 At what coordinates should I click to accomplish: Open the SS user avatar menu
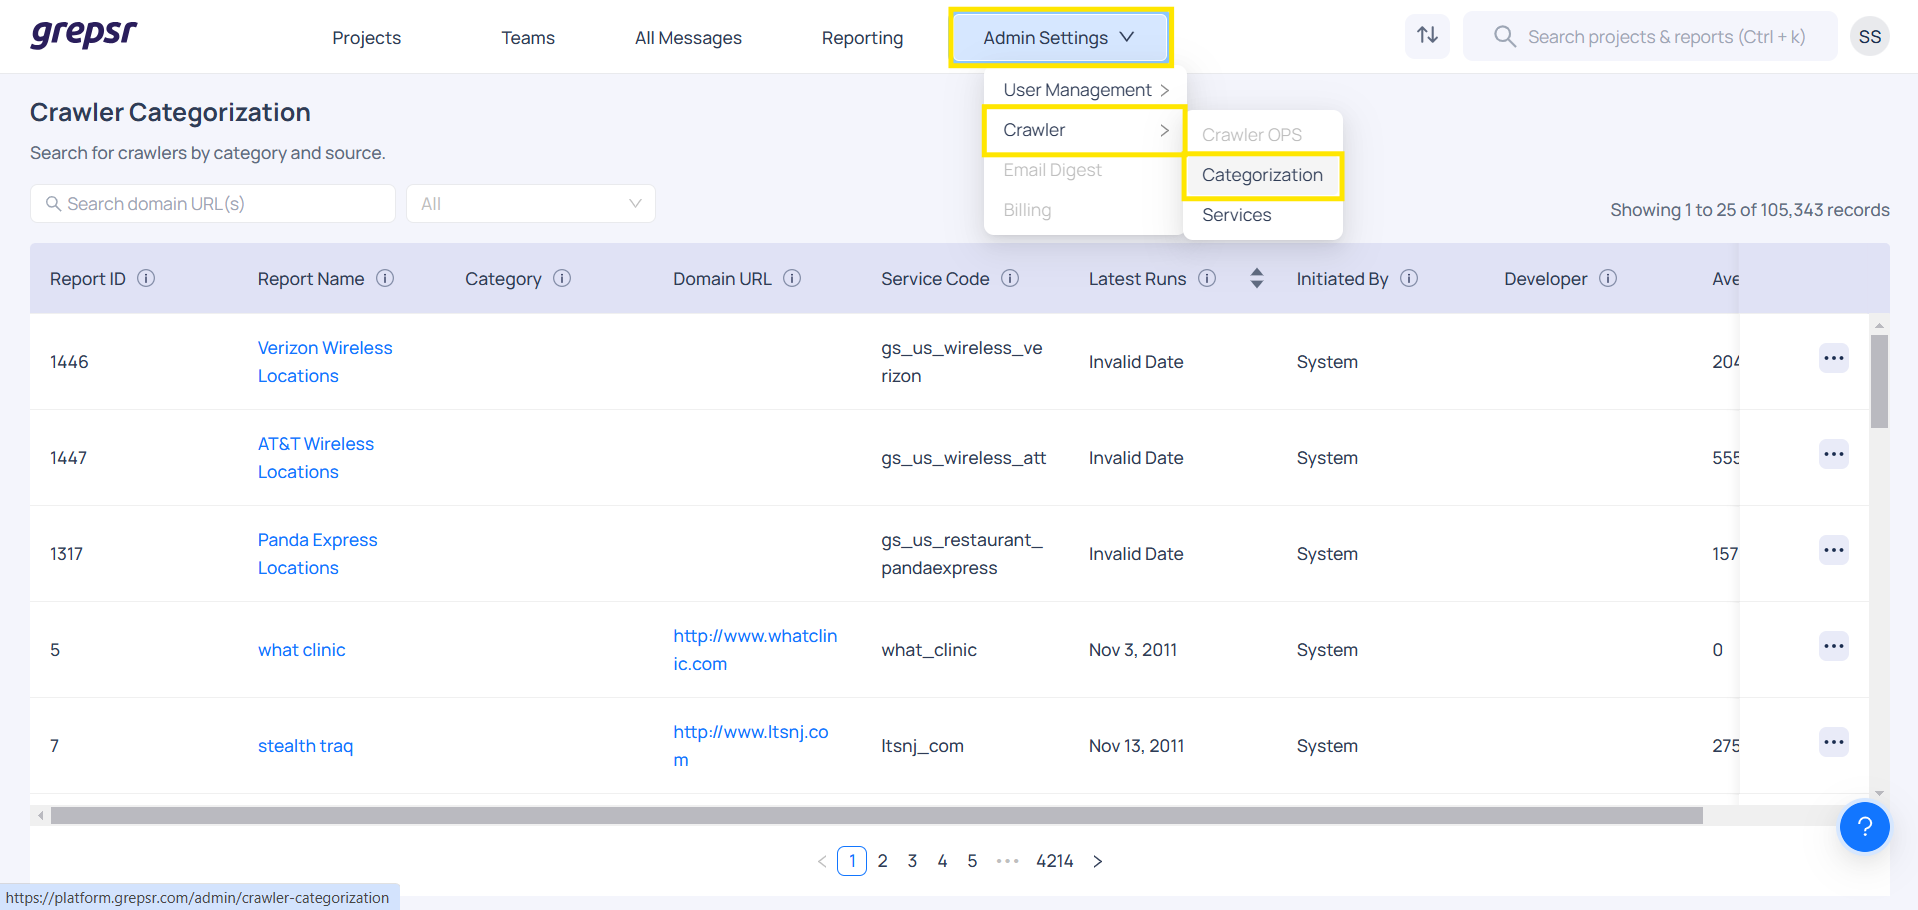(x=1869, y=37)
